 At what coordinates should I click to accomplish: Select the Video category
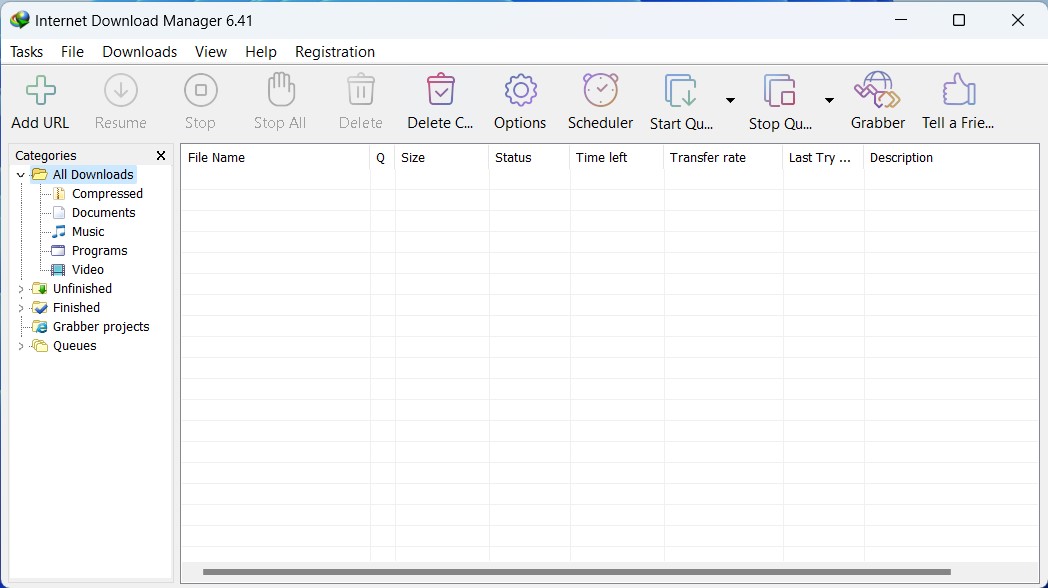[88, 269]
